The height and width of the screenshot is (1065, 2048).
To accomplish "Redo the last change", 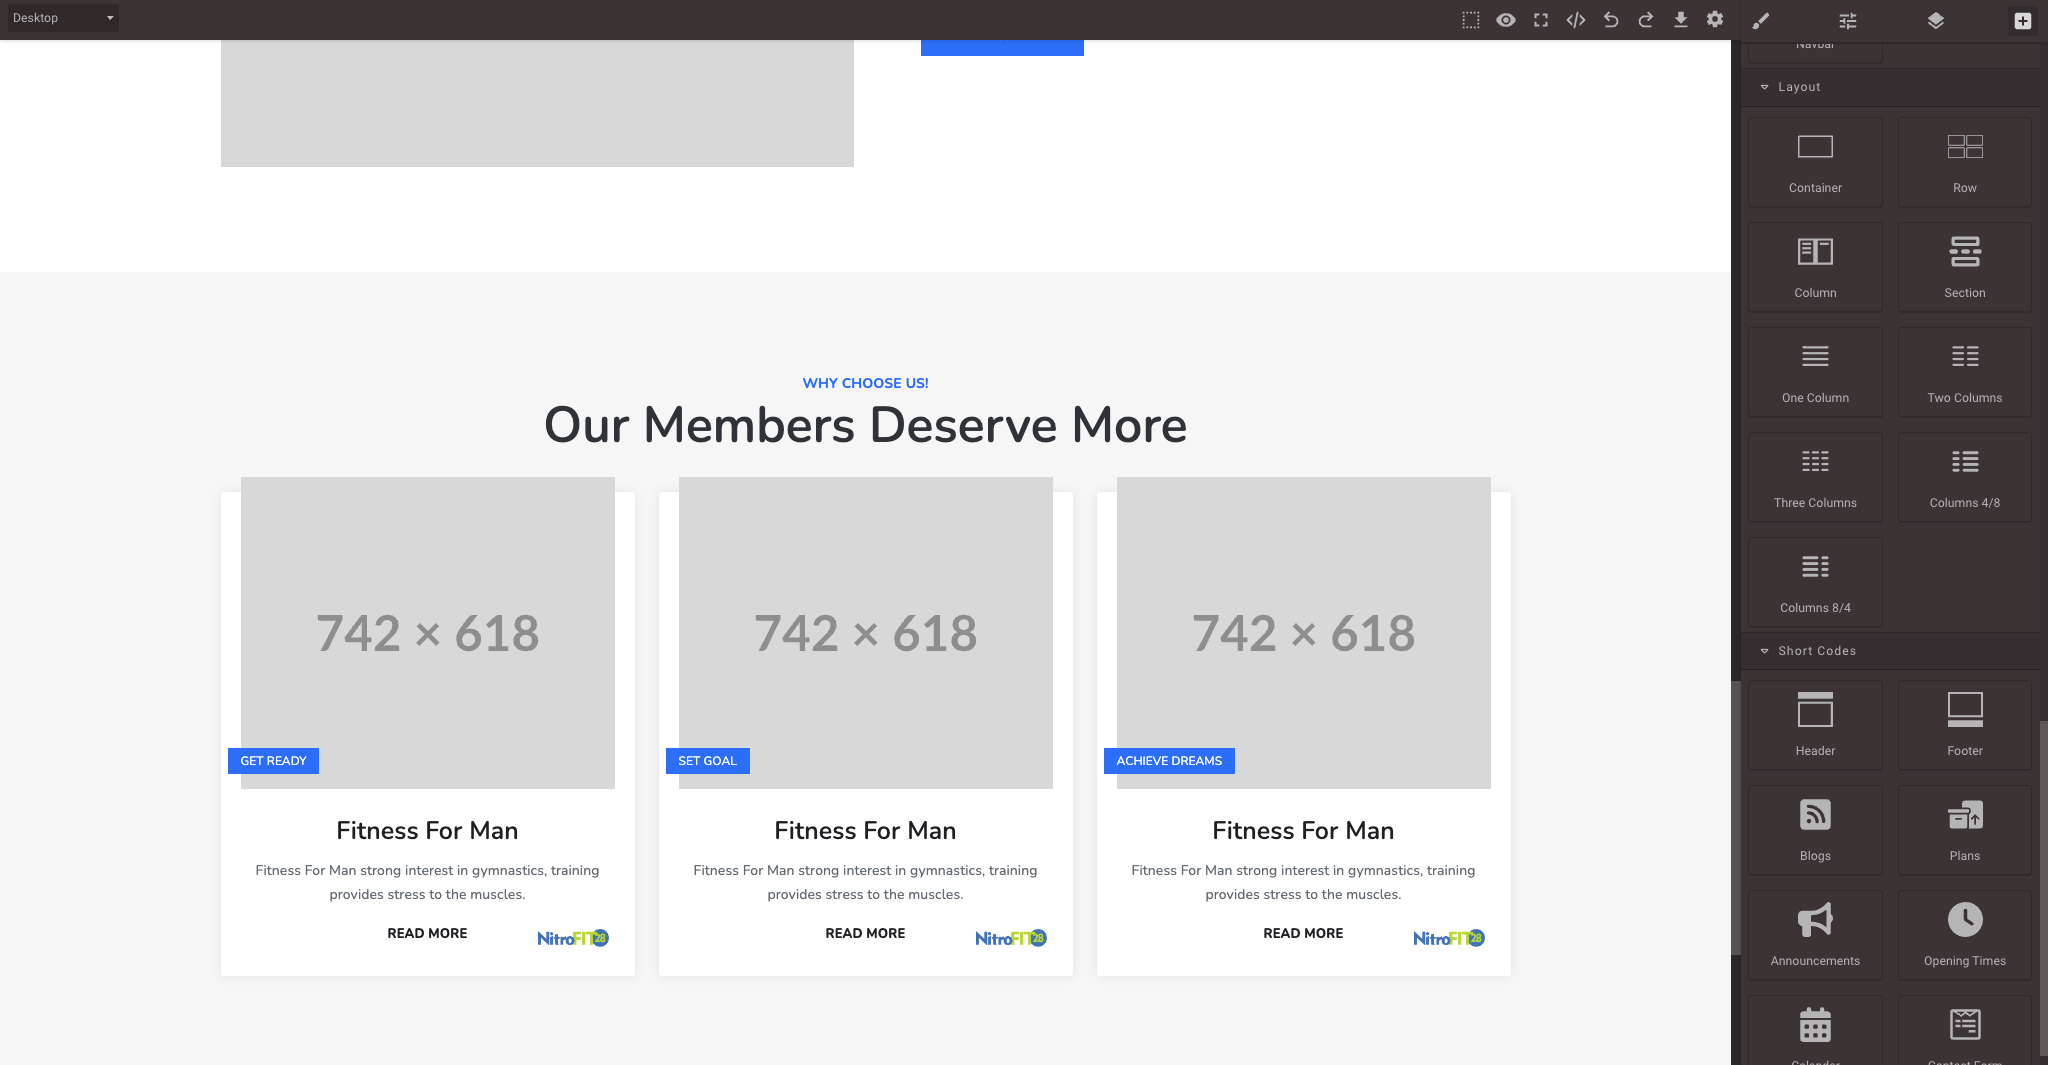I will click(1646, 20).
